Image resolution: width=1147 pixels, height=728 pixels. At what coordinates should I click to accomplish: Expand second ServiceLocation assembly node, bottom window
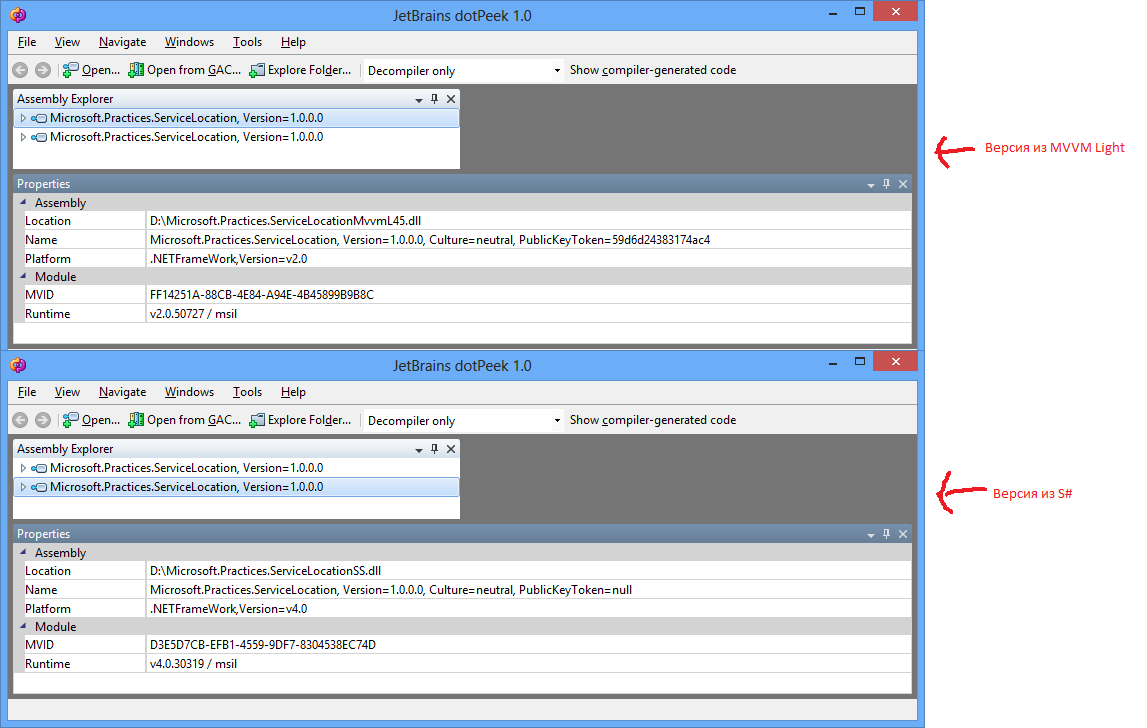click(x=23, y=487)
